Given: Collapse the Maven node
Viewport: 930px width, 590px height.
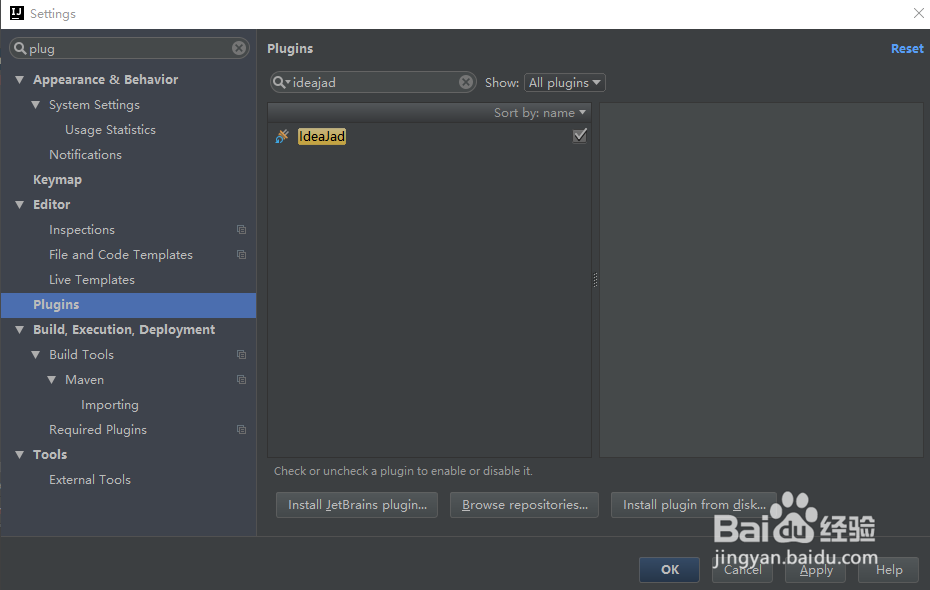Looking at the screenshot, I should click(52, 379).
